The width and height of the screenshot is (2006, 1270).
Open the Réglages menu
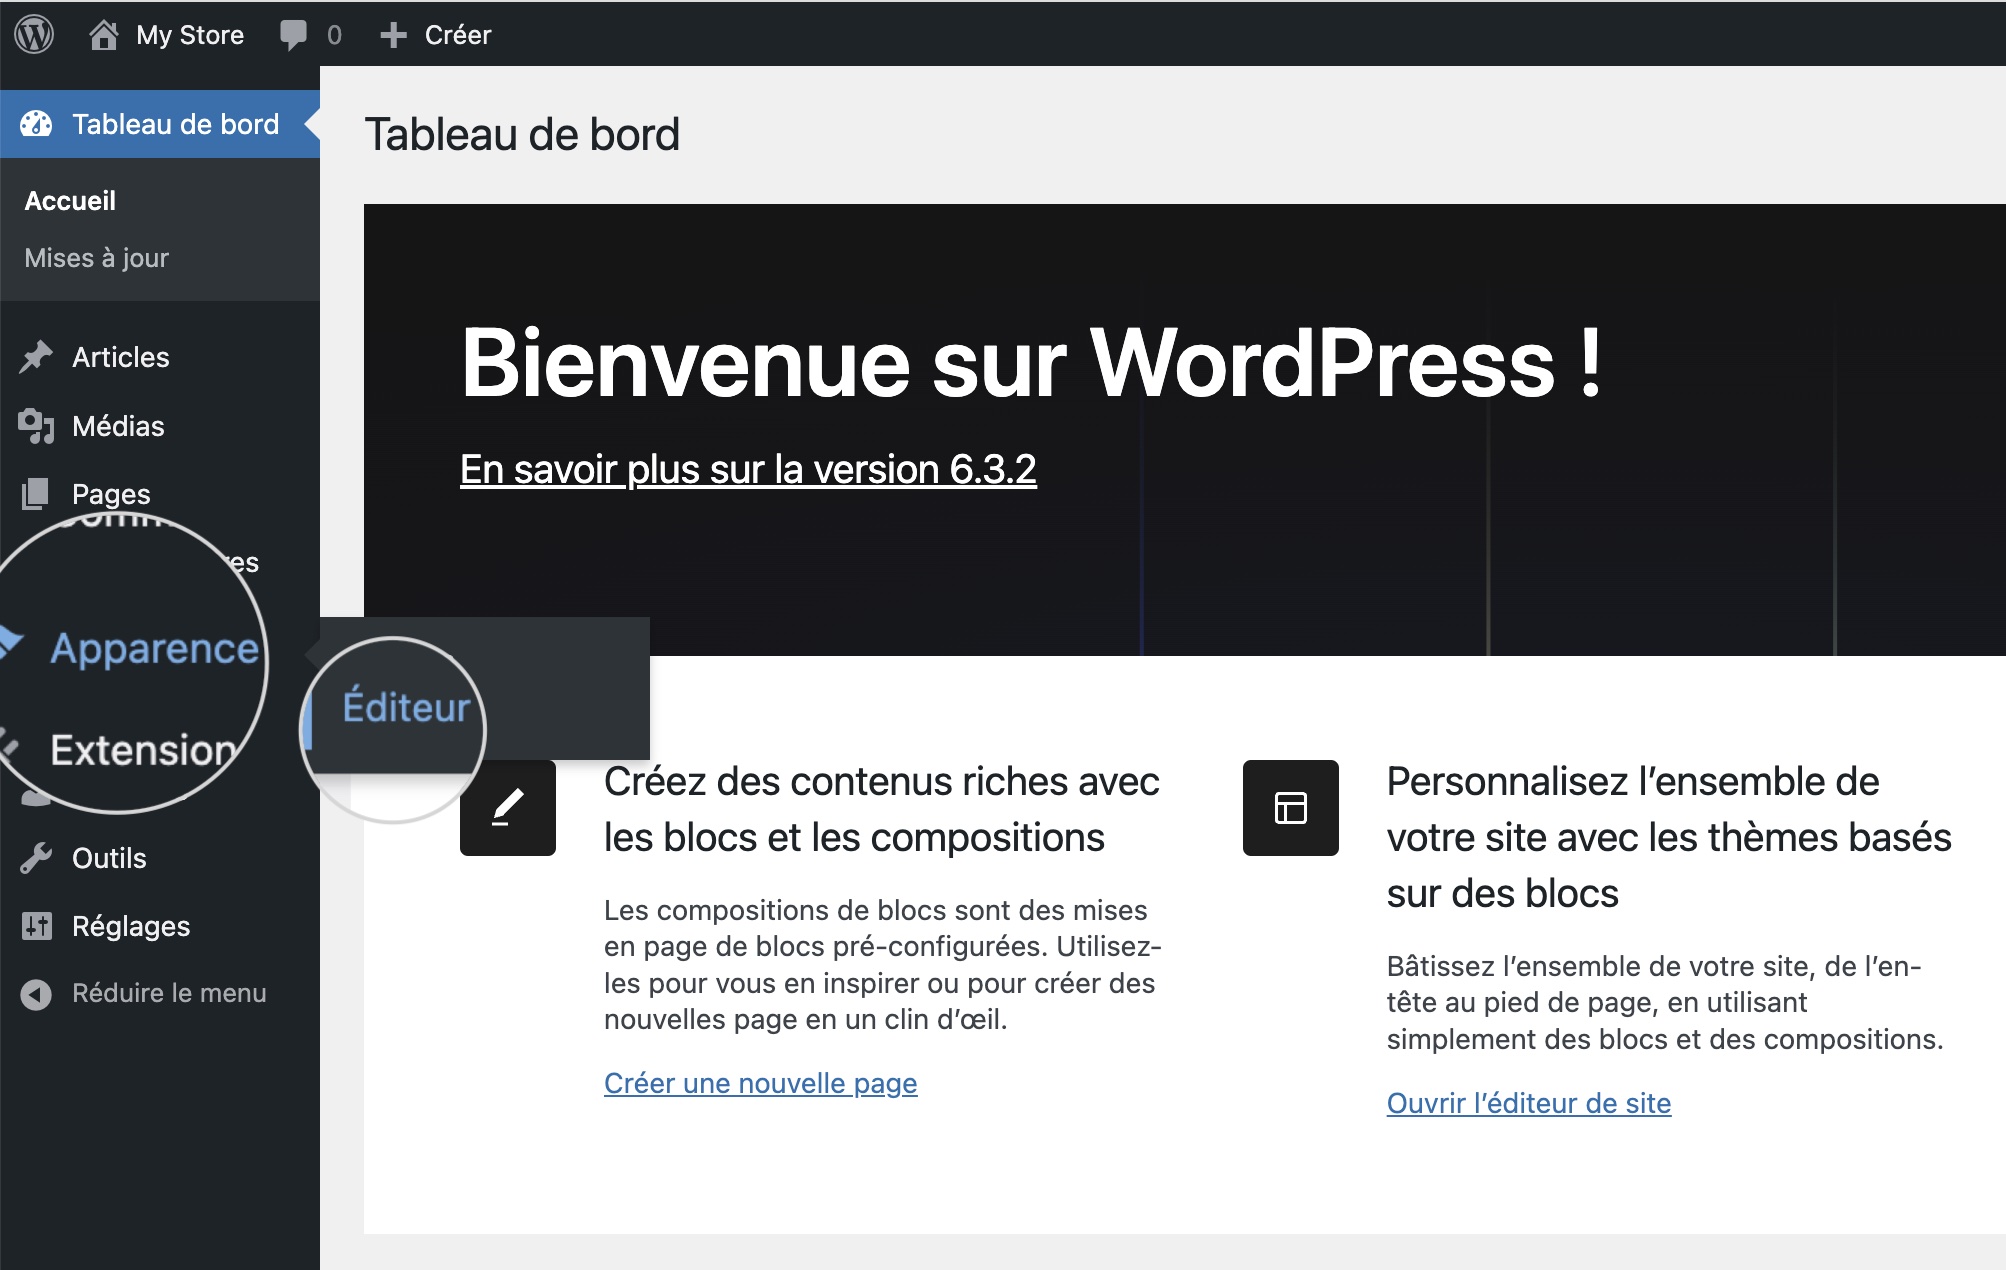[131, 926]
